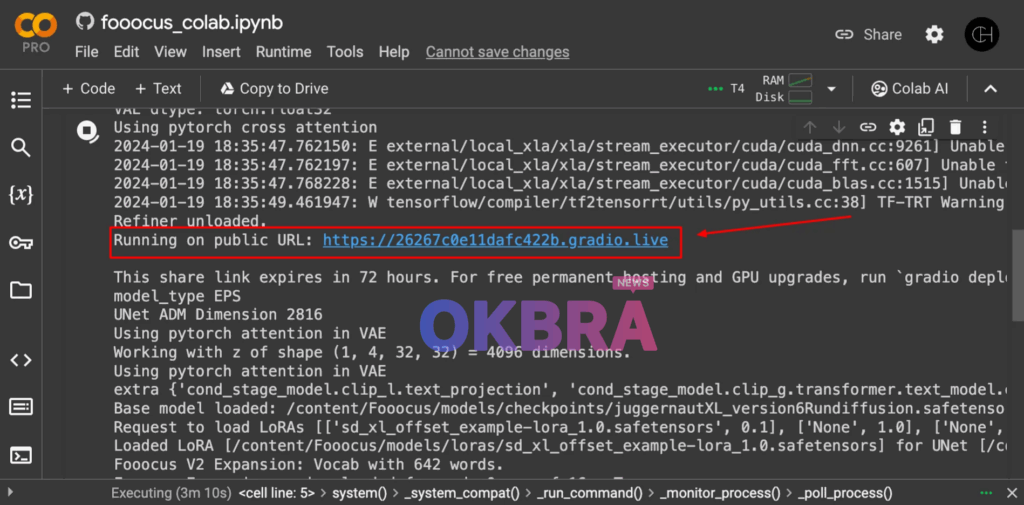Viewport: 1024px width, 505px height.
Task: Open notebook settings gear in header
Action: click(935, 35)
